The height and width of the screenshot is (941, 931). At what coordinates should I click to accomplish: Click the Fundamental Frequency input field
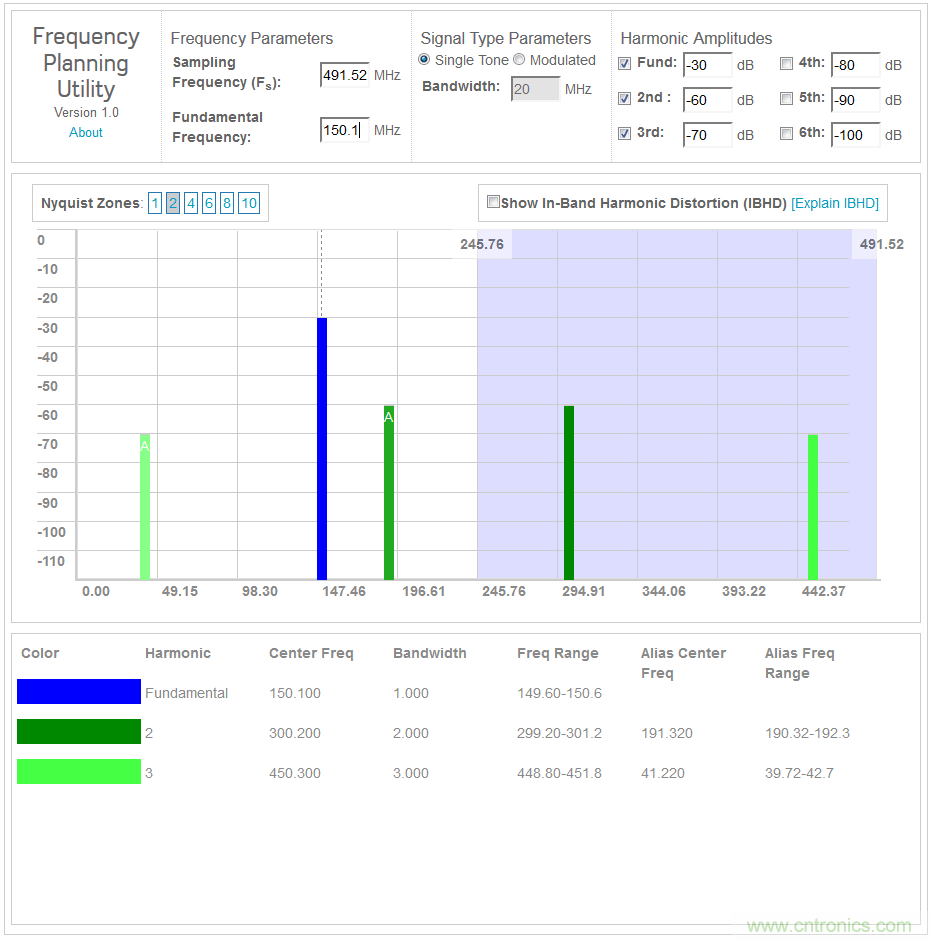pos(344,130)
